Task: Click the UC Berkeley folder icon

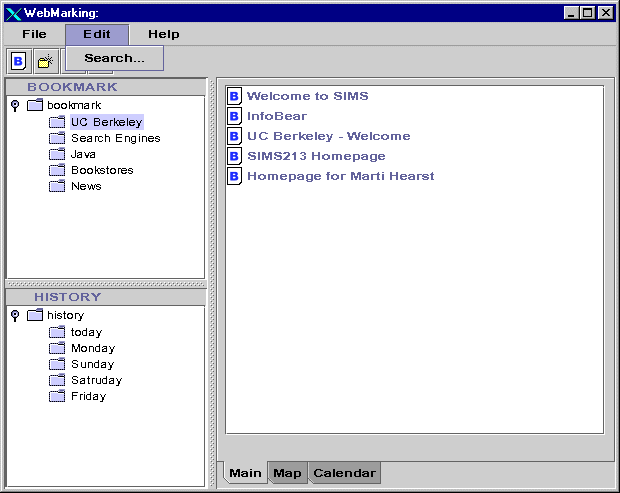Action: [57, 122]
